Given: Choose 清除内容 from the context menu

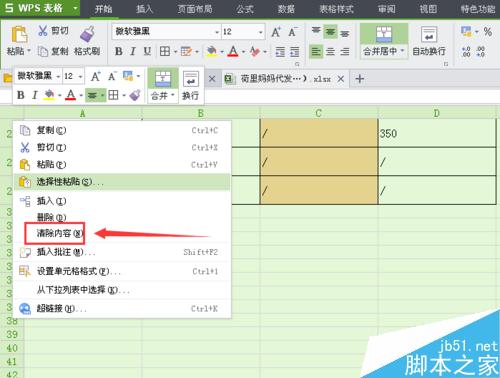Looking at the screenshot, I should [x=122, y=233].
